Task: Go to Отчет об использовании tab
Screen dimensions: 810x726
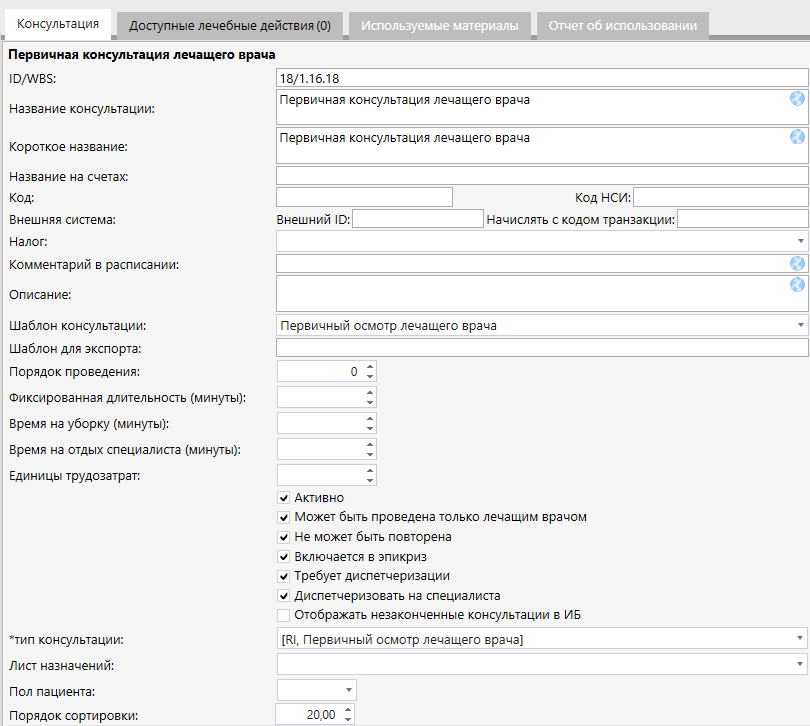Action: click(622, 26)
